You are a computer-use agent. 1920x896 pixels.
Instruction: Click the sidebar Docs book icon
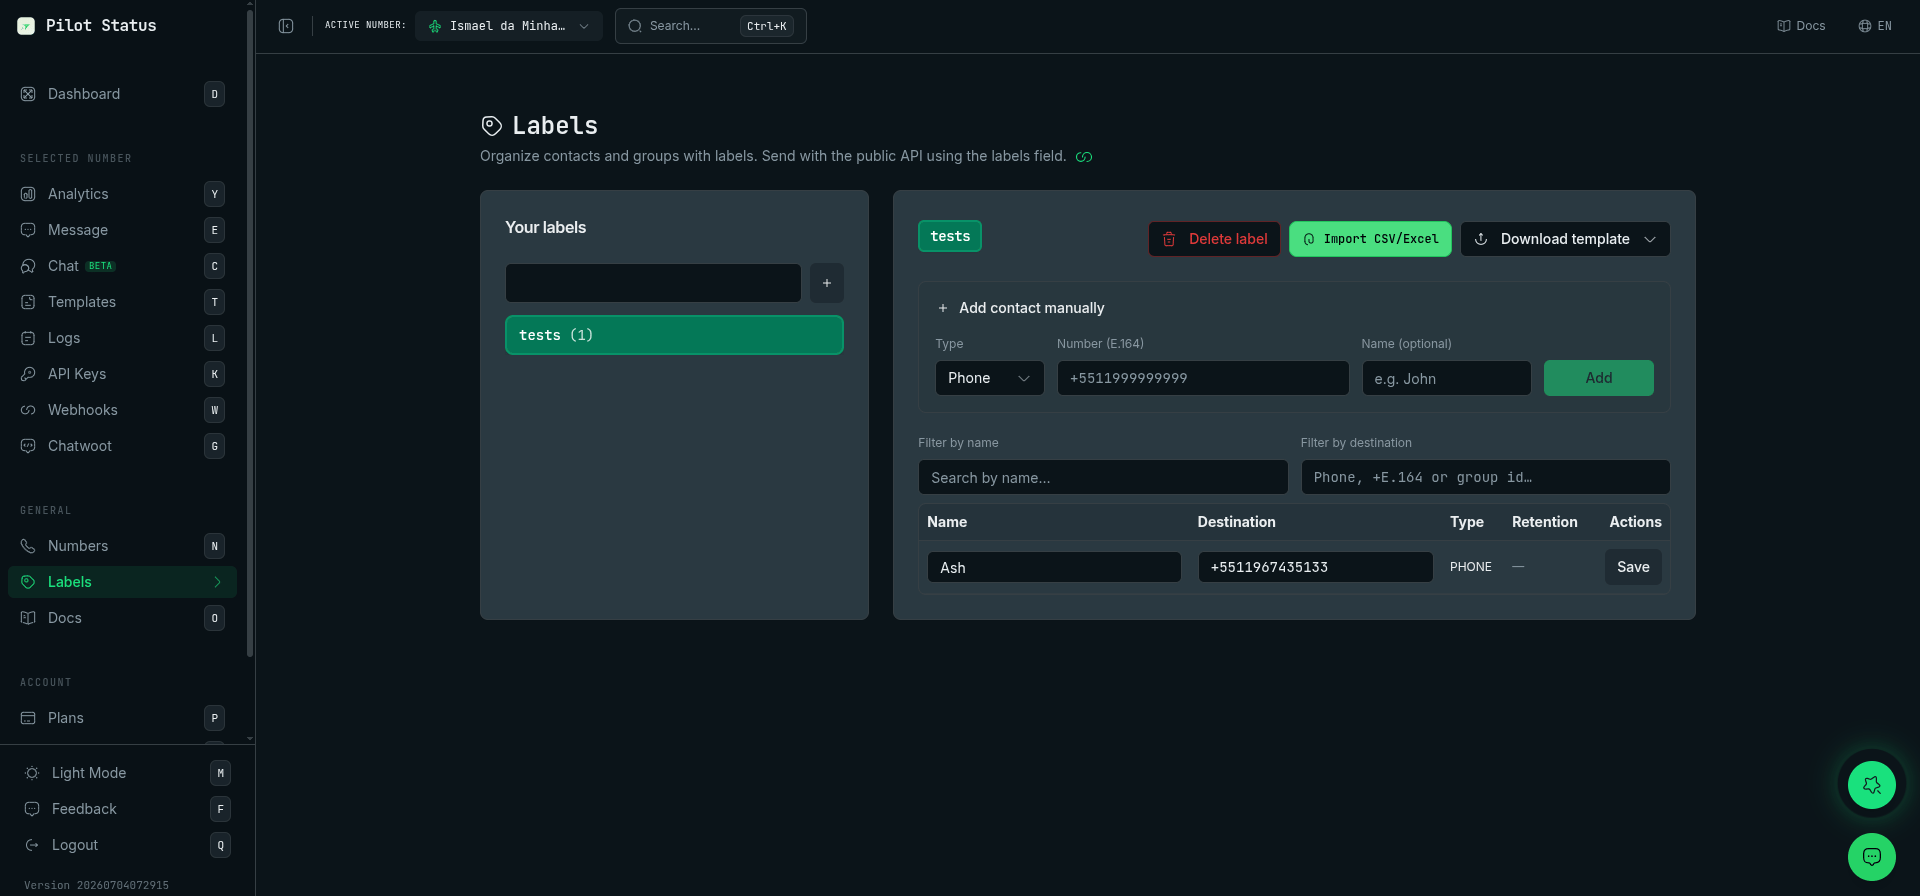(28, 618)
